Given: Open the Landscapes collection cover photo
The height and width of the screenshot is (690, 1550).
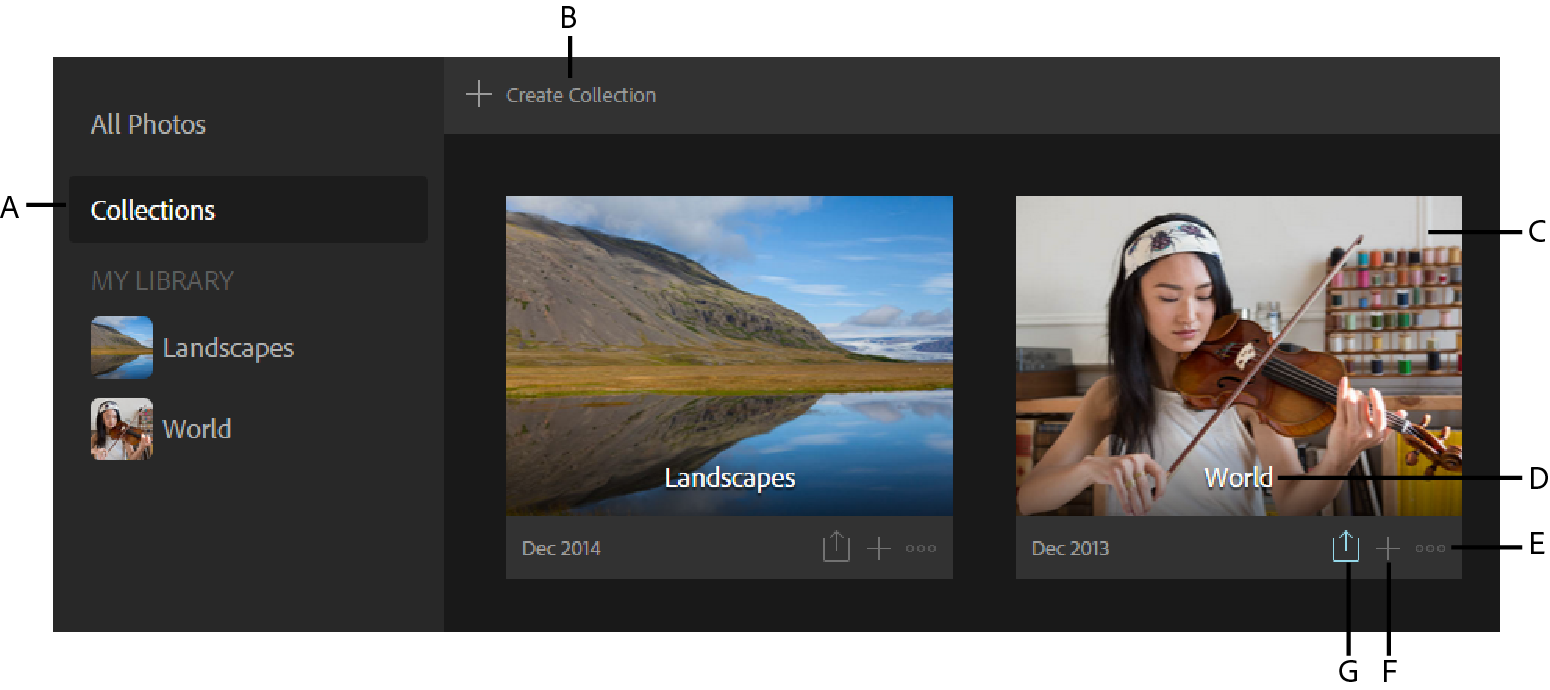Looking at the screenshot, I should (729, 356).
